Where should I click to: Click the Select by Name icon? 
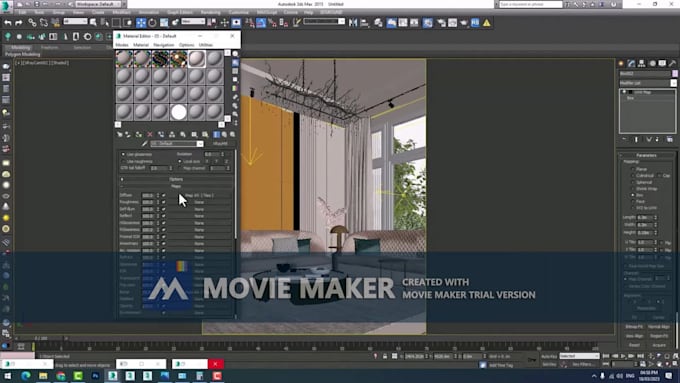pyautogui.click(x=105, y=23)
